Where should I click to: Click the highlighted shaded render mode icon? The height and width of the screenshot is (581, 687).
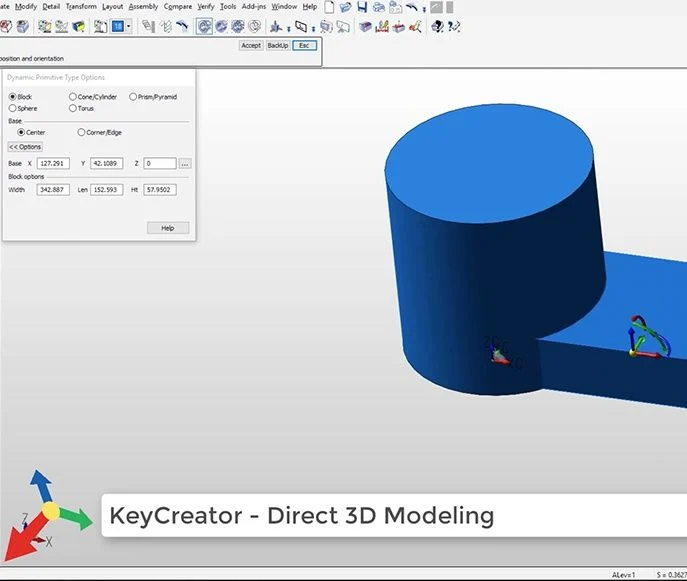point(205,26)
